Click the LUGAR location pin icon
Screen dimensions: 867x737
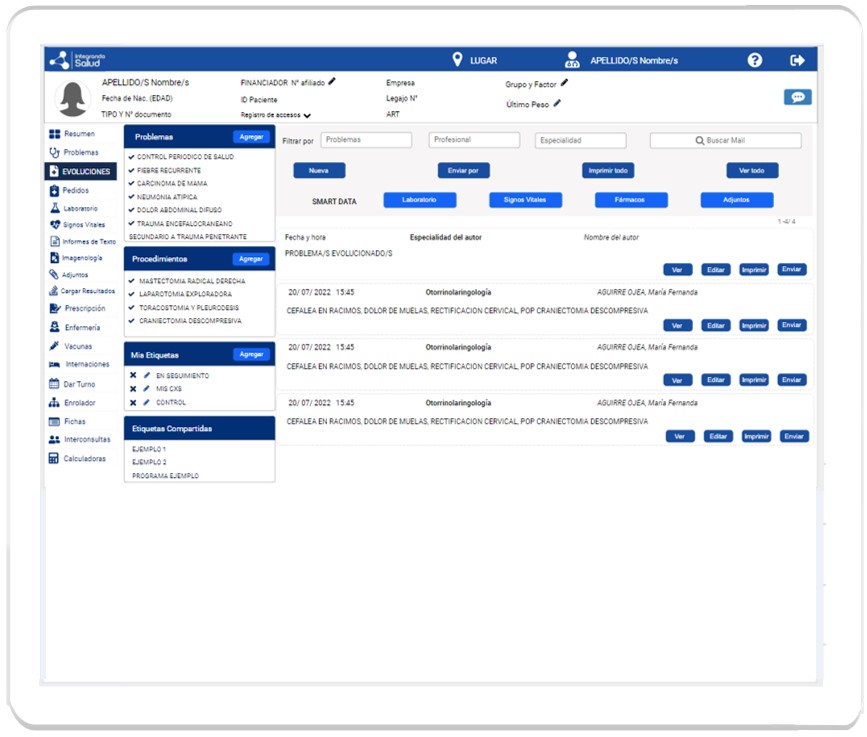[x=458, y=60]
